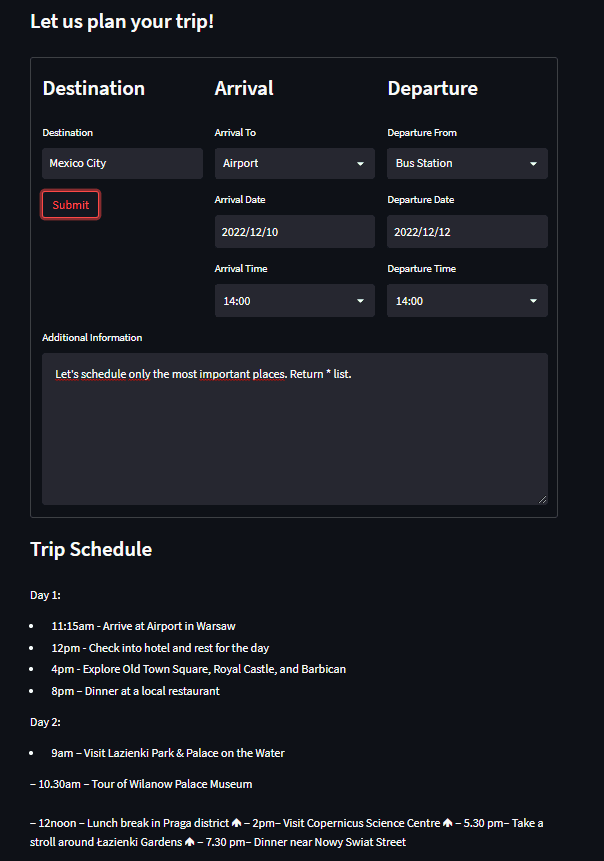Click the Arrival Time chevron icon
The width and height of the screenshot is (604, 861).
[360, 301]
